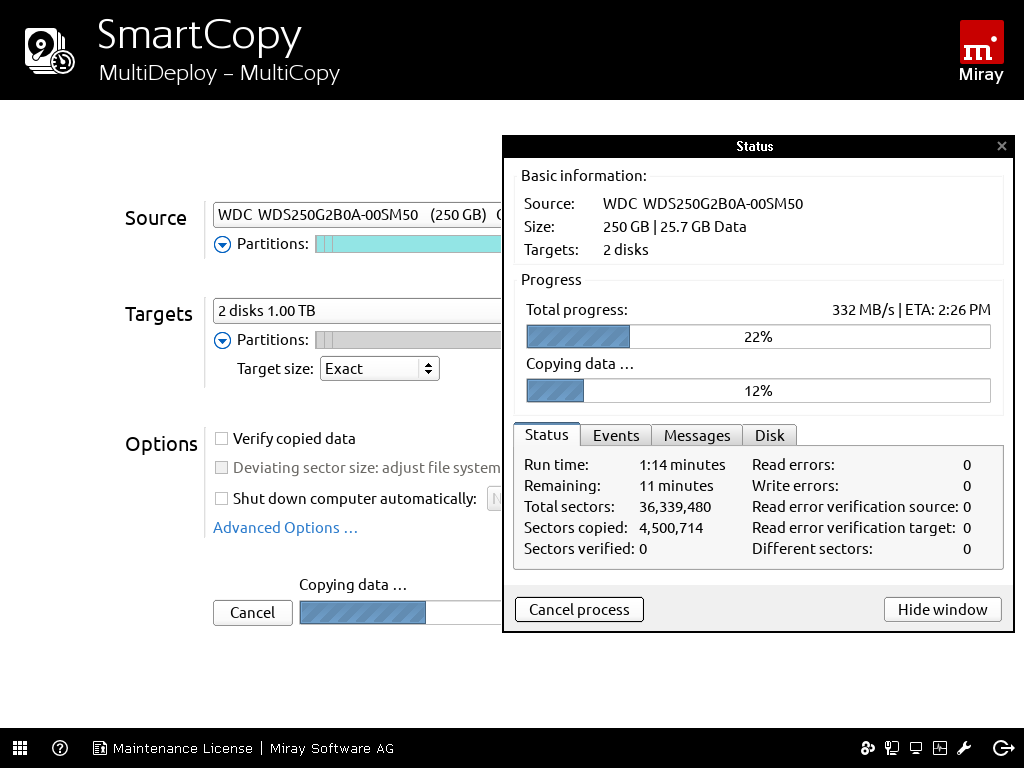Collapse the Targets Partitions section

click(222, 340)
